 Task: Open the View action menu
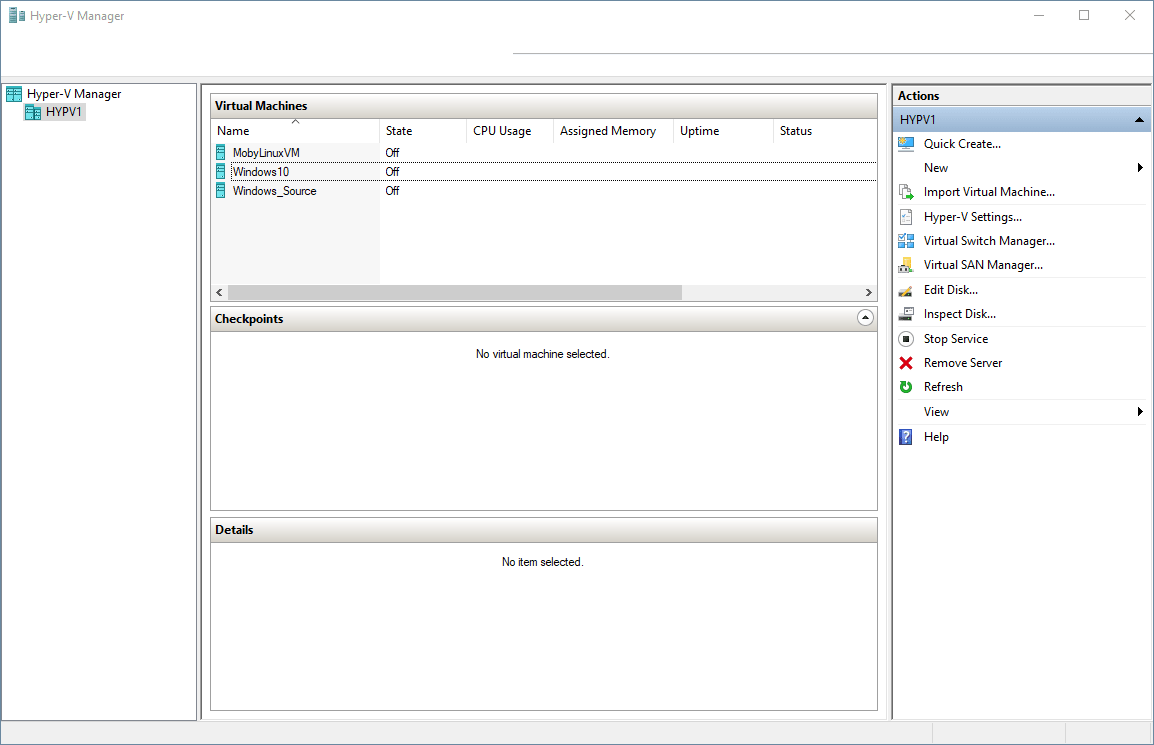pyautogui.click(x=936, y=412)
